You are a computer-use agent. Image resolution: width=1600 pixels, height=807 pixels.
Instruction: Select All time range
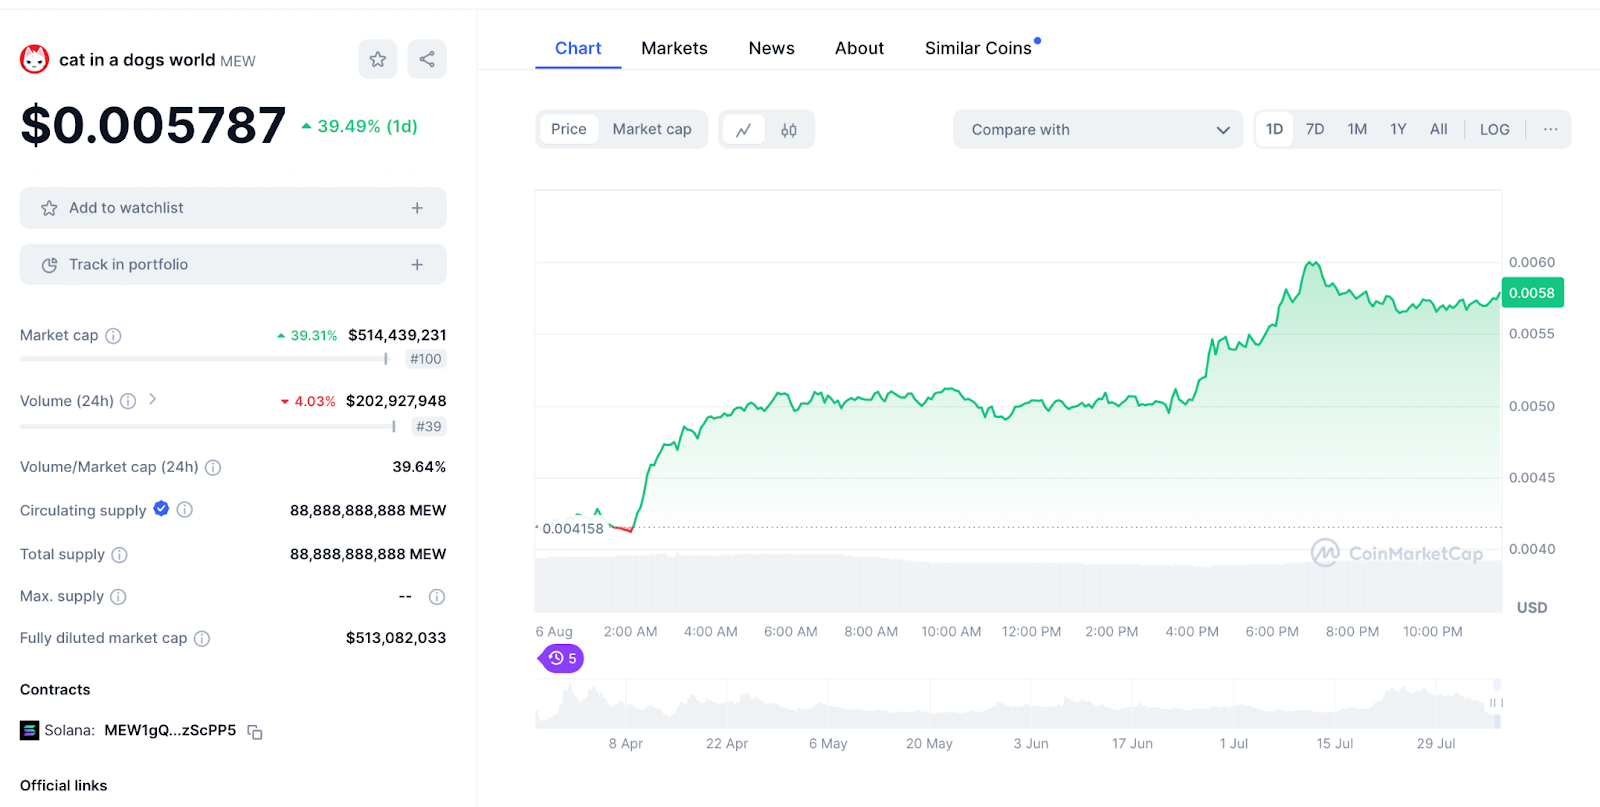click(x=1438, y=129)
